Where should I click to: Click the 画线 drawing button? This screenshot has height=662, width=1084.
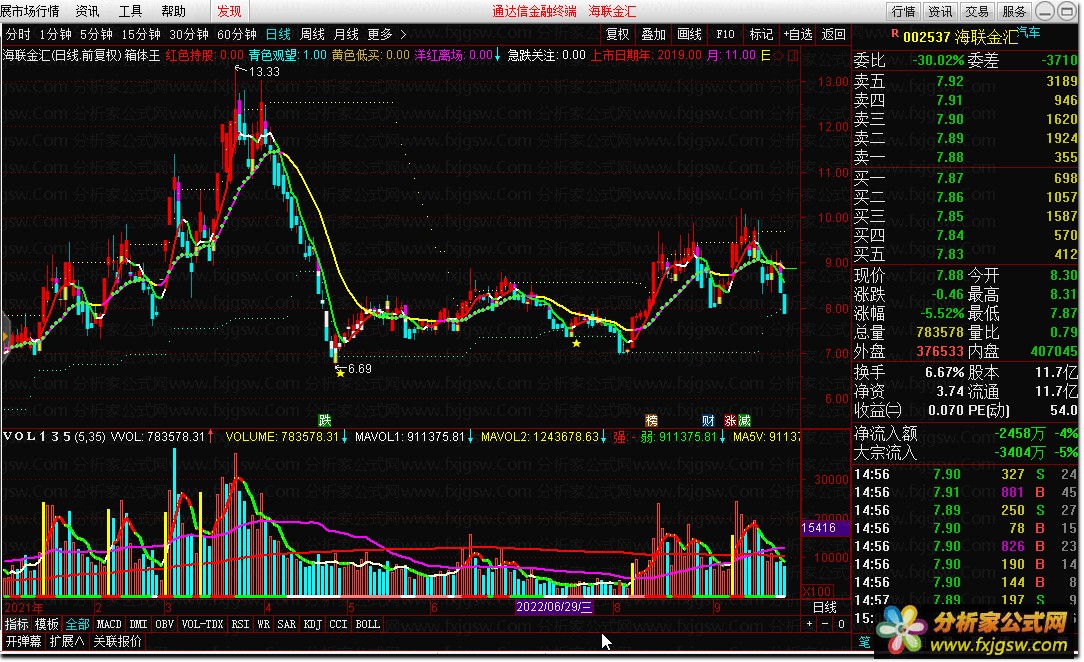pos(689,34)
